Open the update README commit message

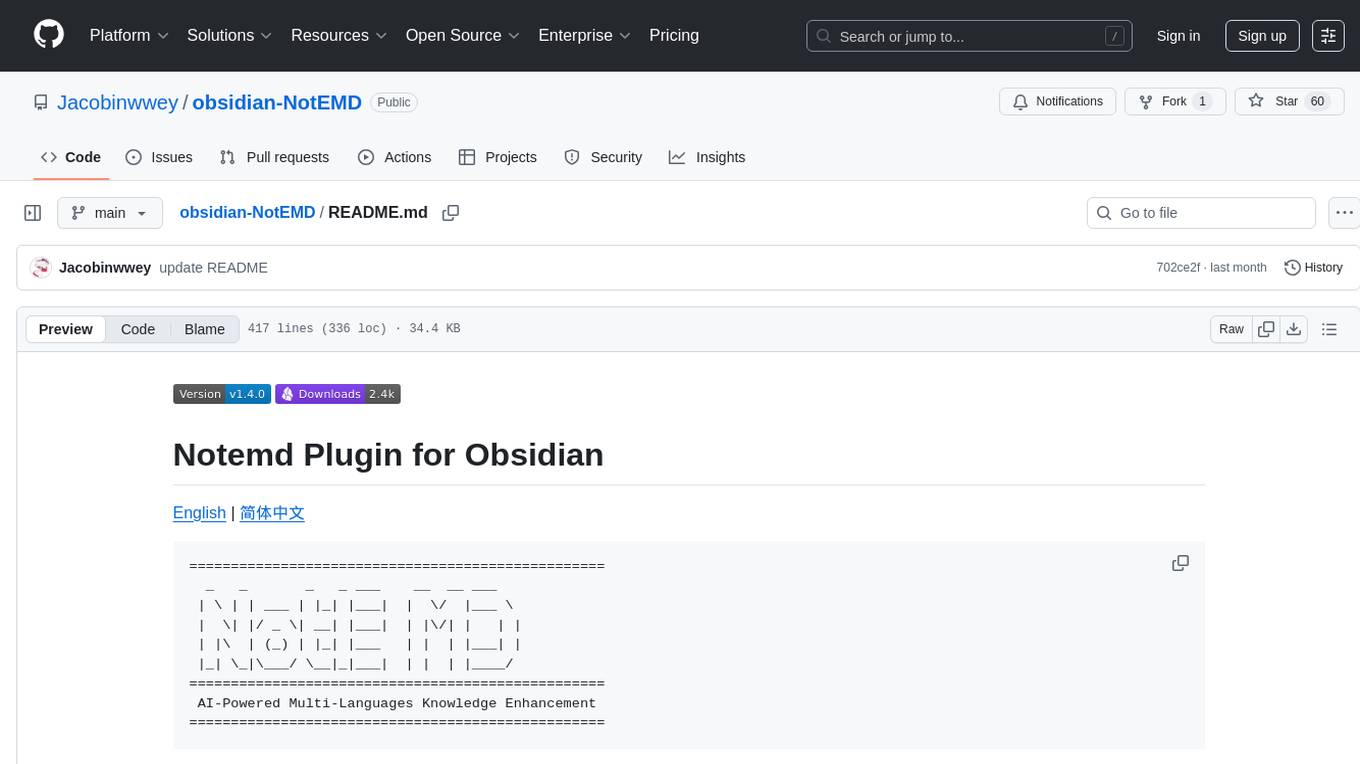213,267
